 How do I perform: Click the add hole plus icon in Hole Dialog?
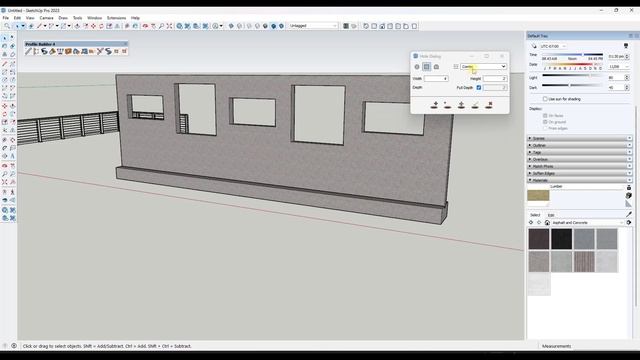tap(435, 105)
